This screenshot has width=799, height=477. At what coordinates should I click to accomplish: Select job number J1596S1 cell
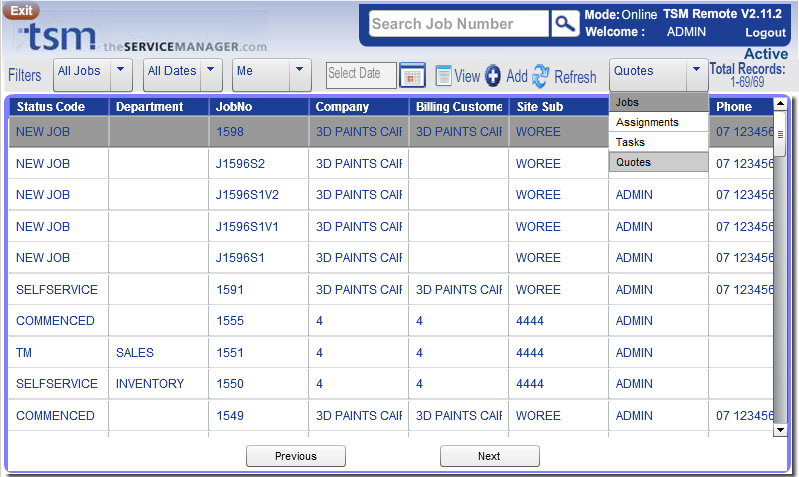click(x=258, y=258)
